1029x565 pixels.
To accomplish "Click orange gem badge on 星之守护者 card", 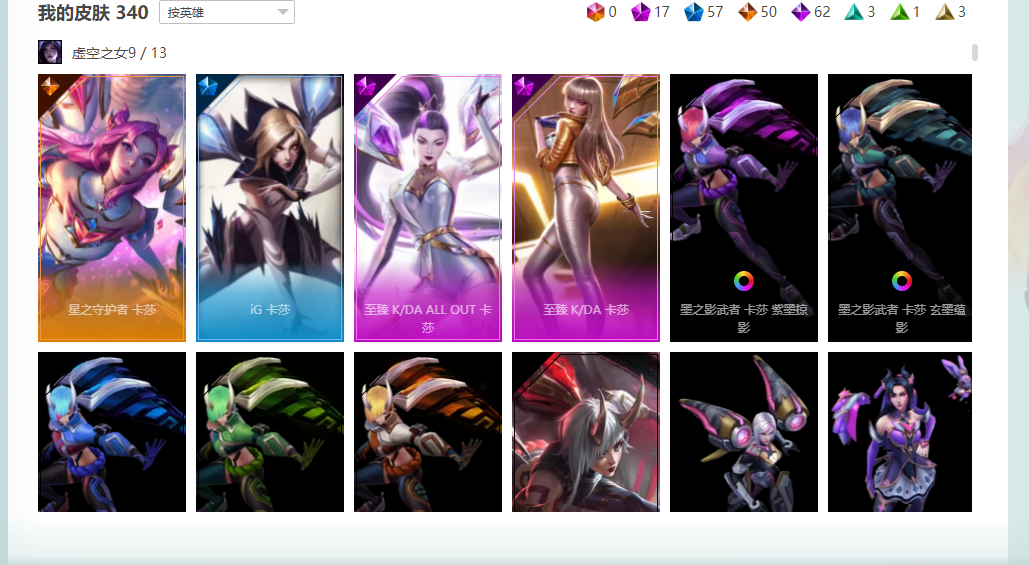I will click(50, 86).
